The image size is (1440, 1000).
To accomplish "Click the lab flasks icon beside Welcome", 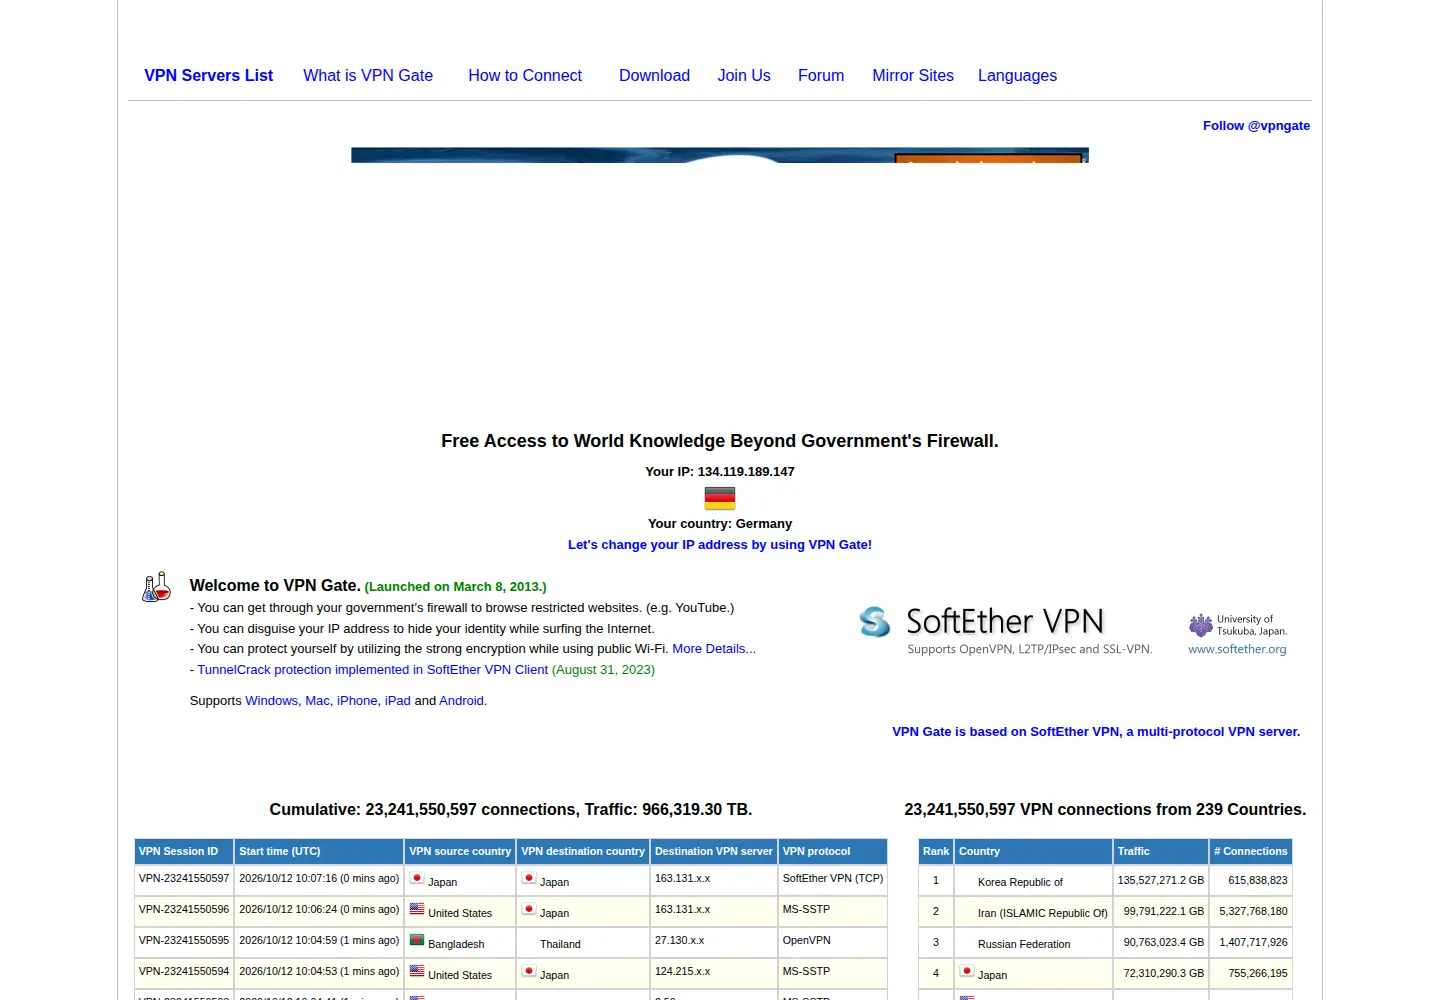I will point(156,587).
